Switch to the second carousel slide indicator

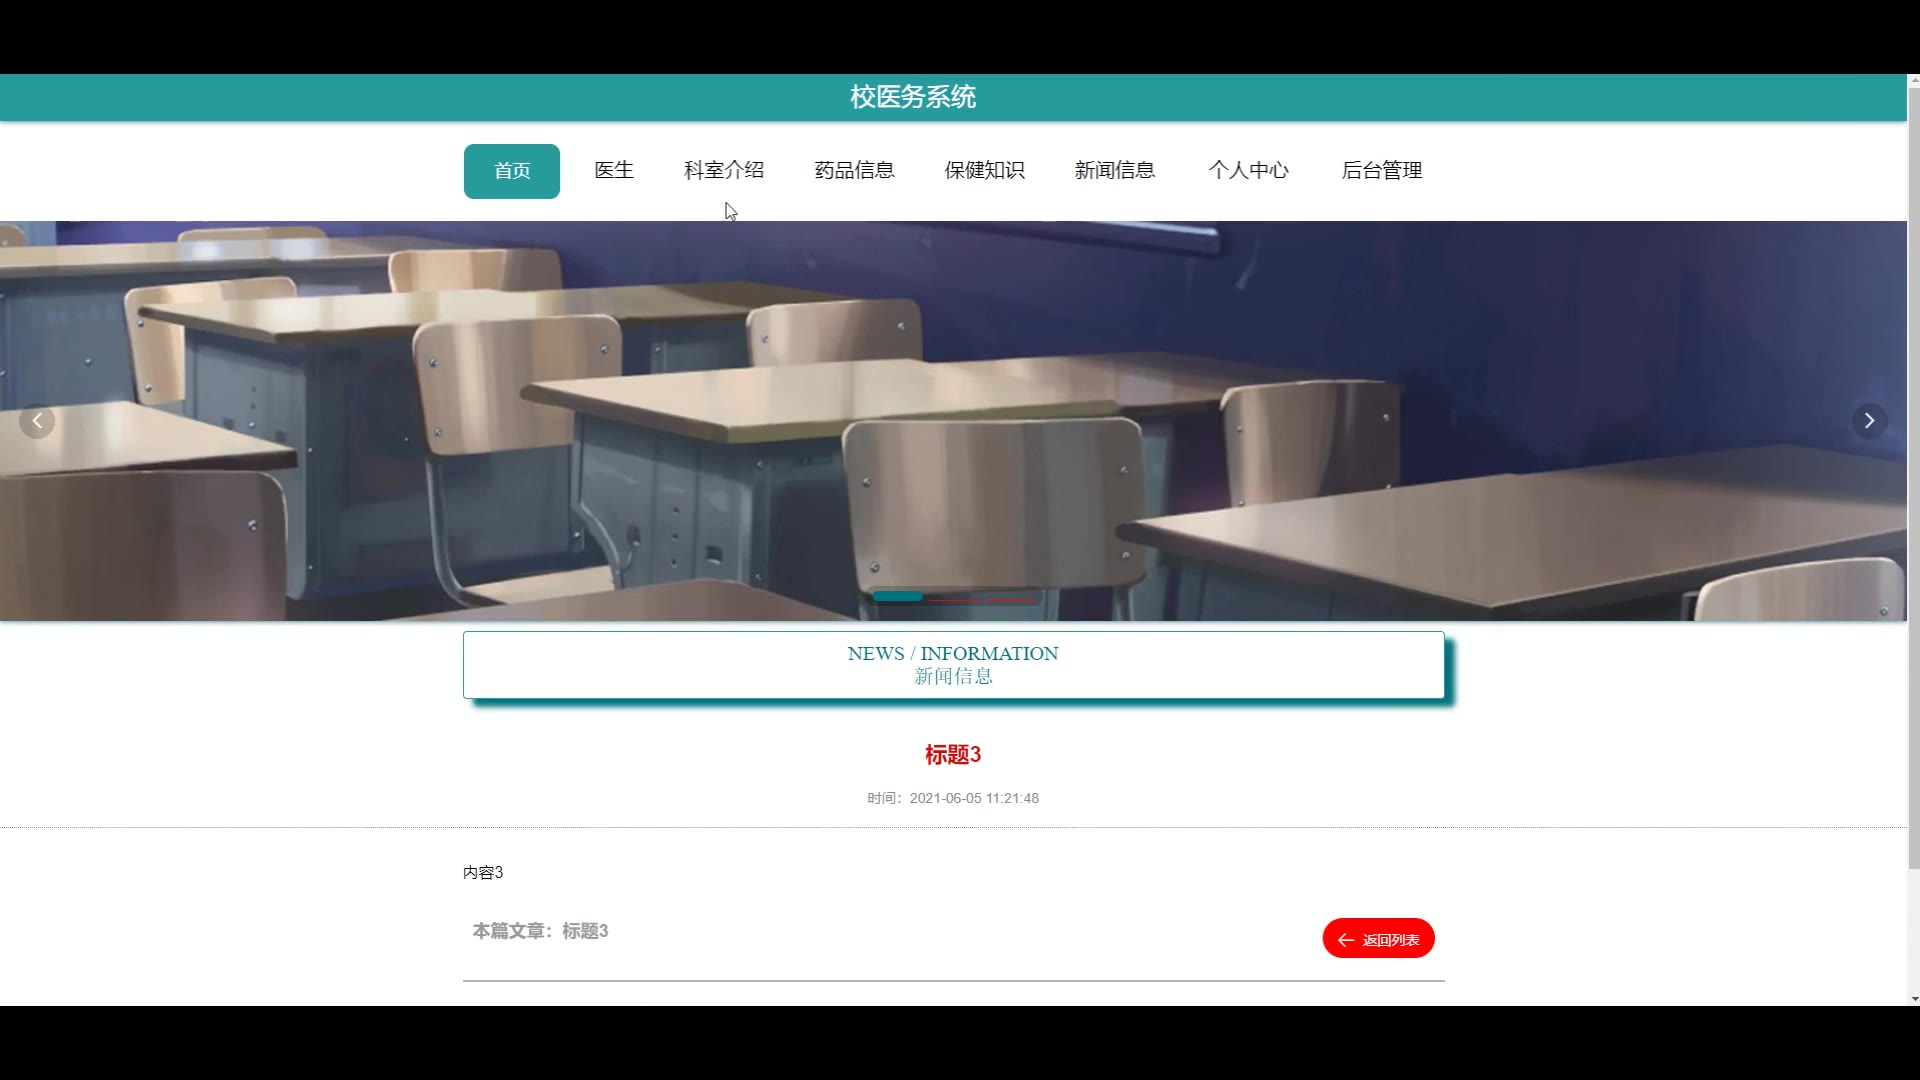[954, 599]
